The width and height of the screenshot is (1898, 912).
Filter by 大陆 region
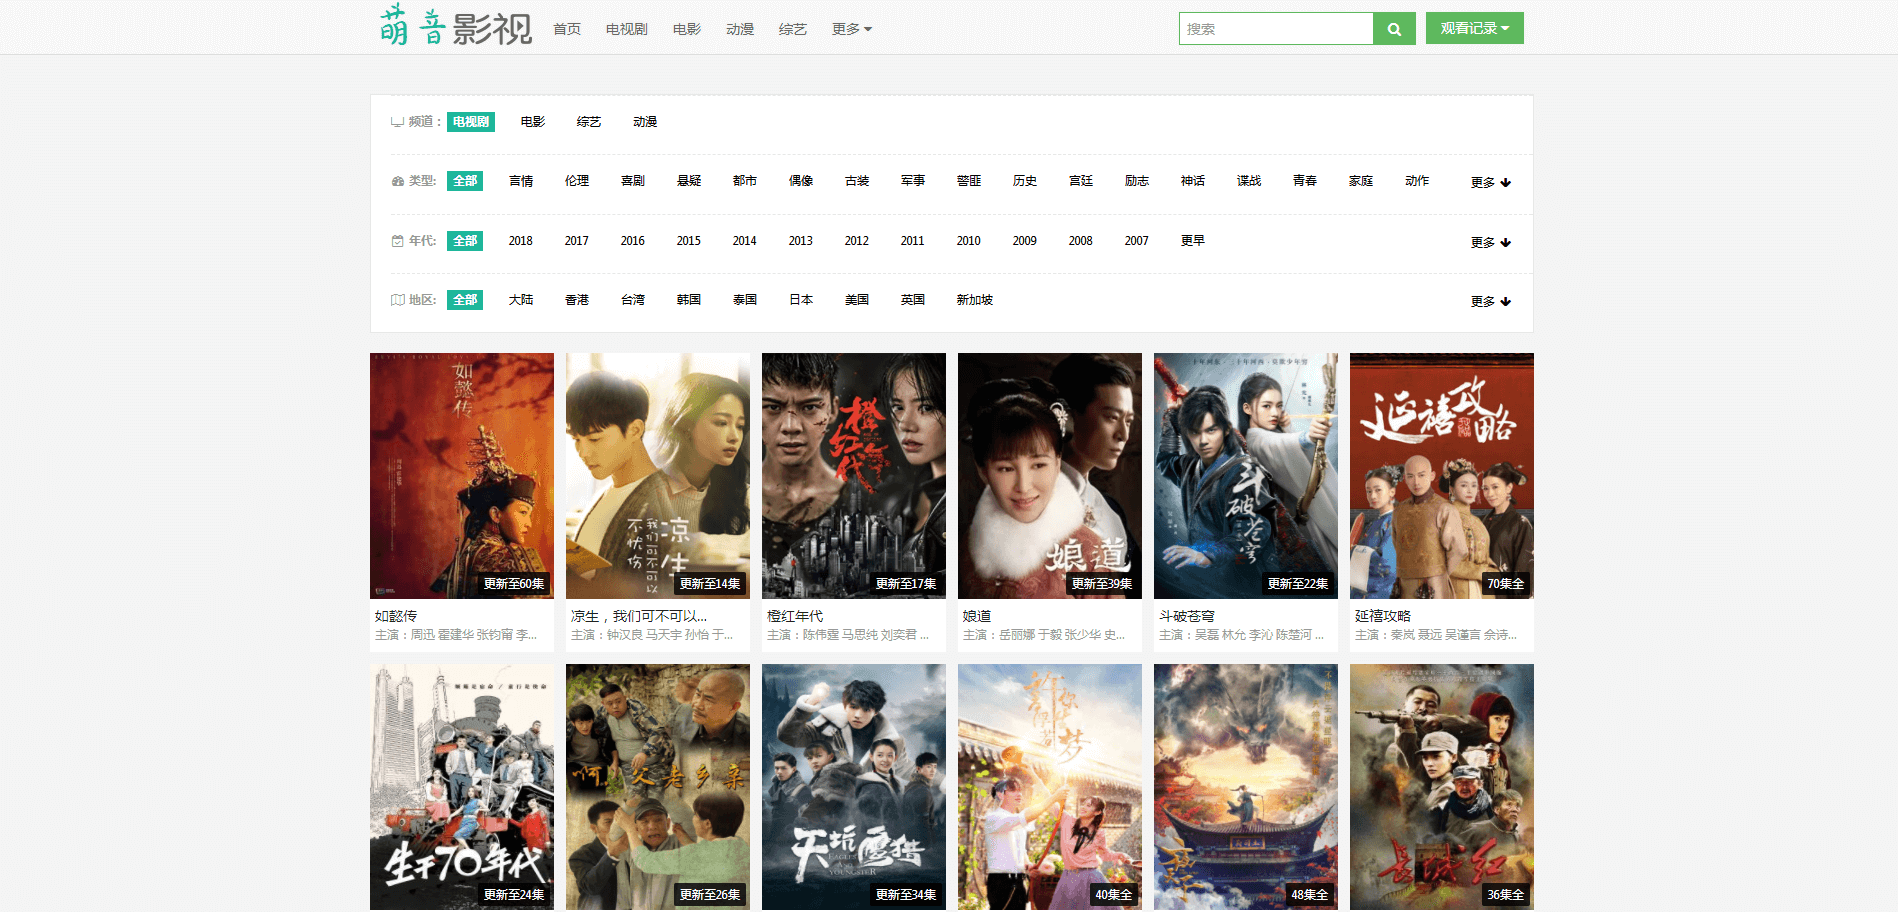[x=521, y=300]
